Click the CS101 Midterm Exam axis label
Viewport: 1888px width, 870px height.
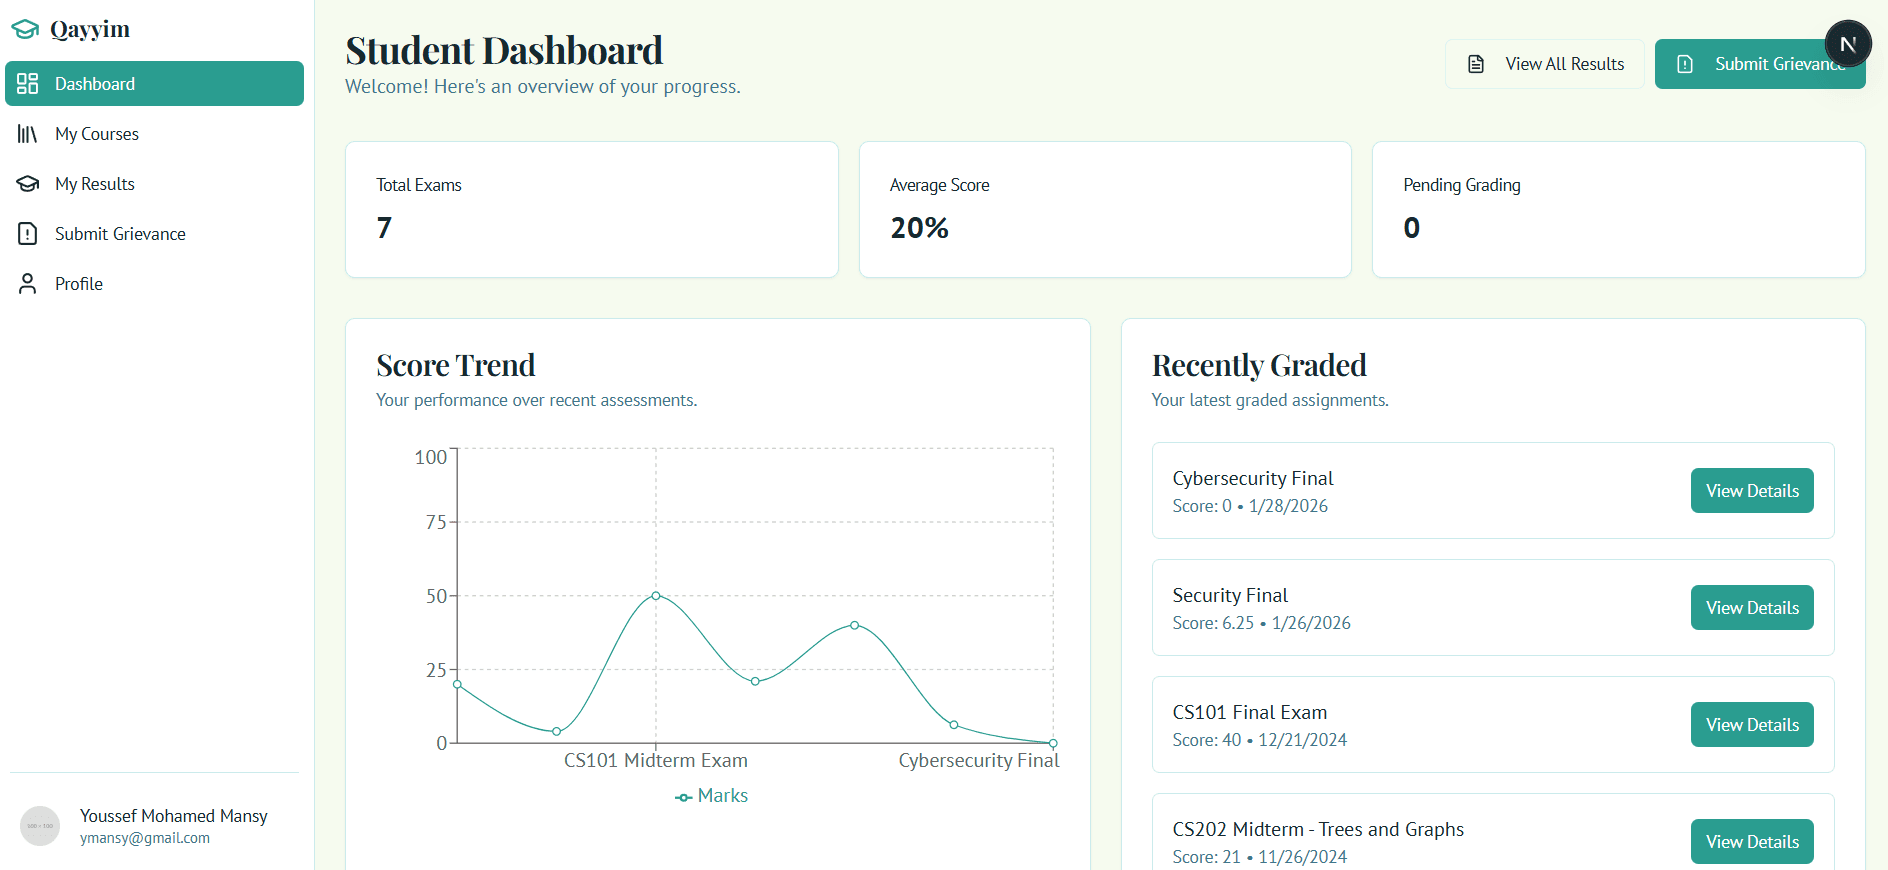[656, 760]
